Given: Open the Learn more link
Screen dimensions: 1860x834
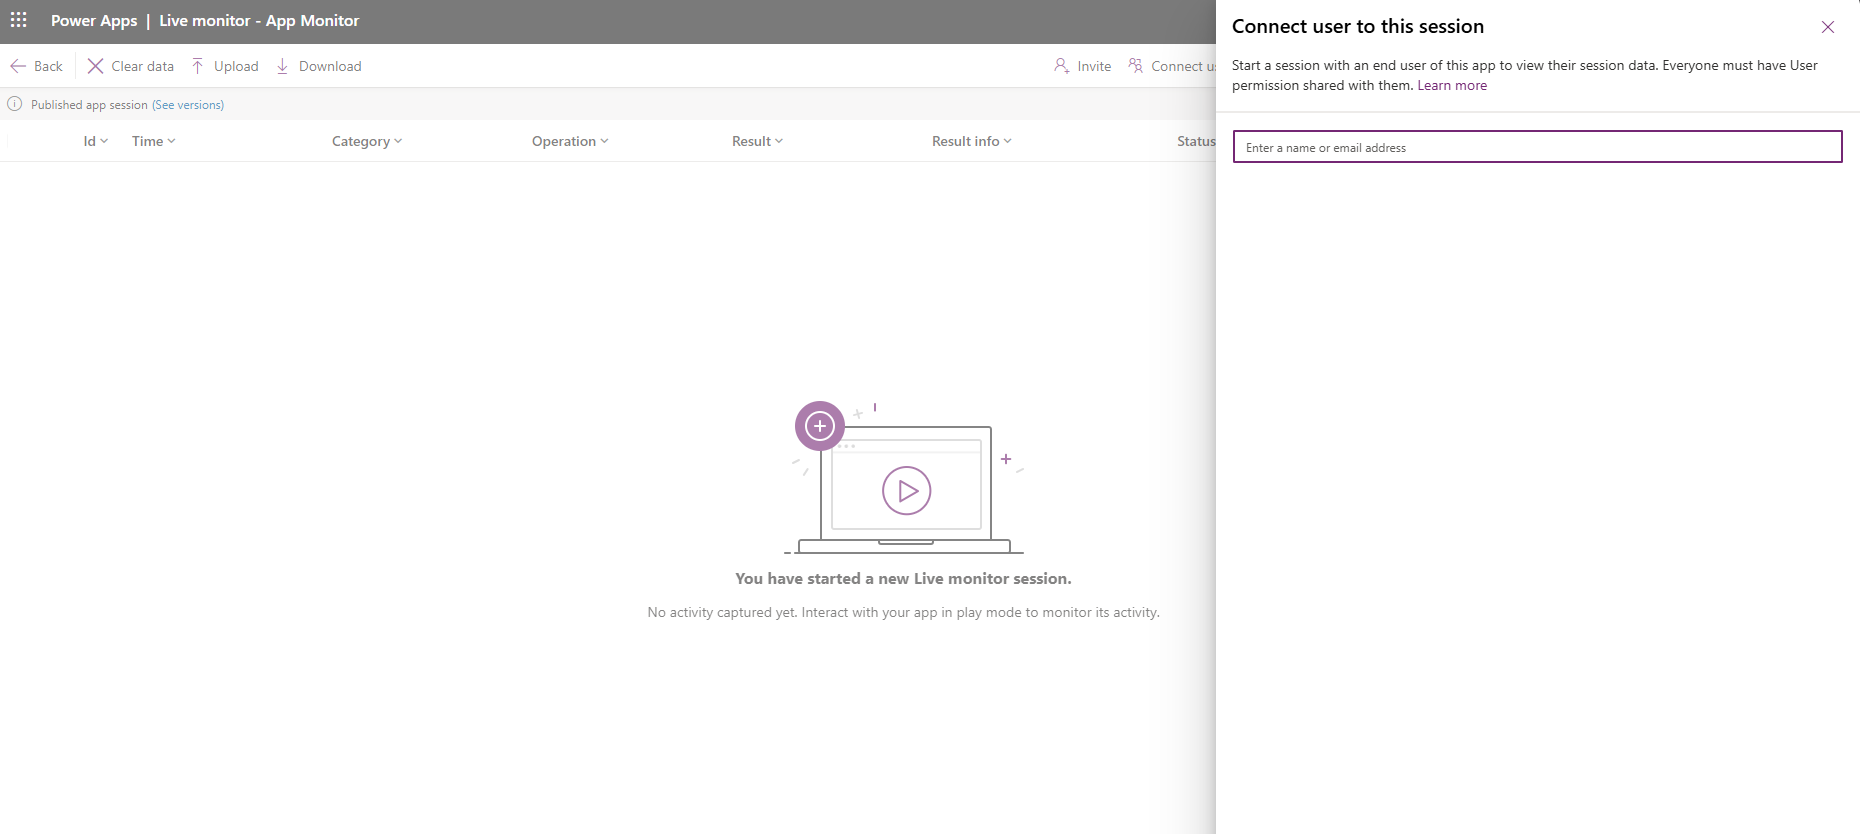Looking at the screenshot, I should click(1452, 86).
